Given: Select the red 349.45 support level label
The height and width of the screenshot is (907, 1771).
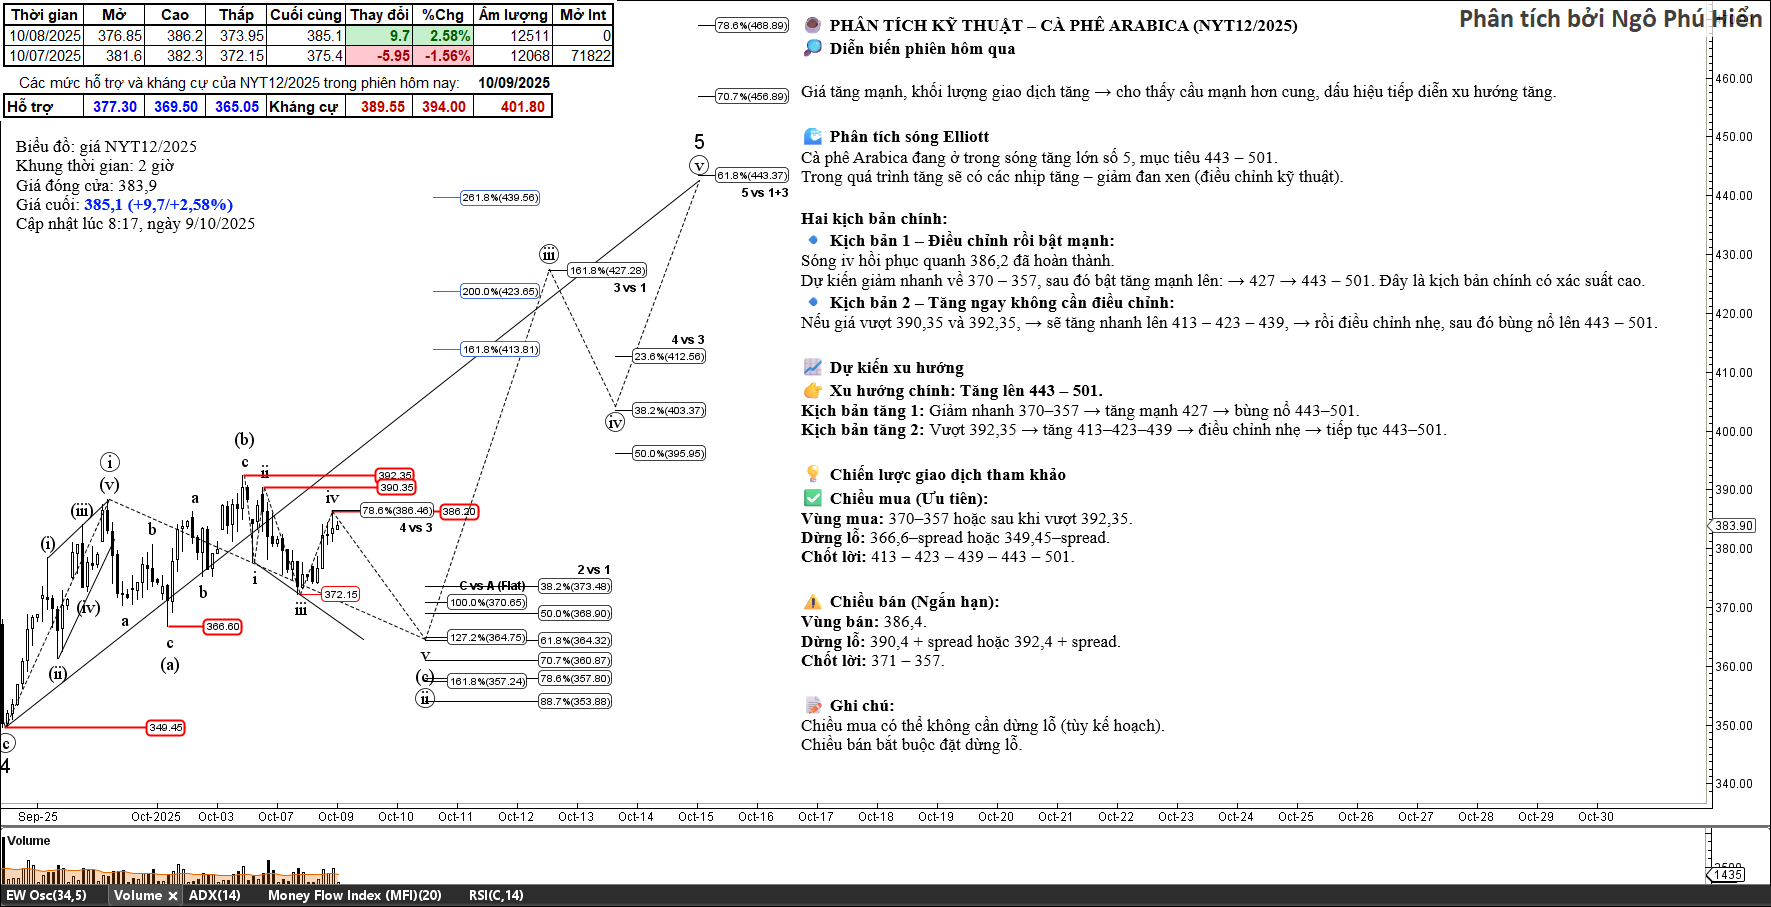Looking at the screenshot, I should click(x=166, y=728).
